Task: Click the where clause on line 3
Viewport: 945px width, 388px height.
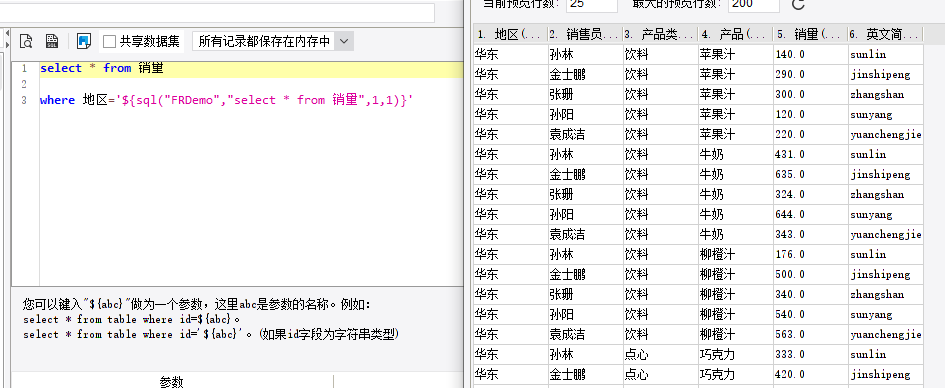Action: 227,100
